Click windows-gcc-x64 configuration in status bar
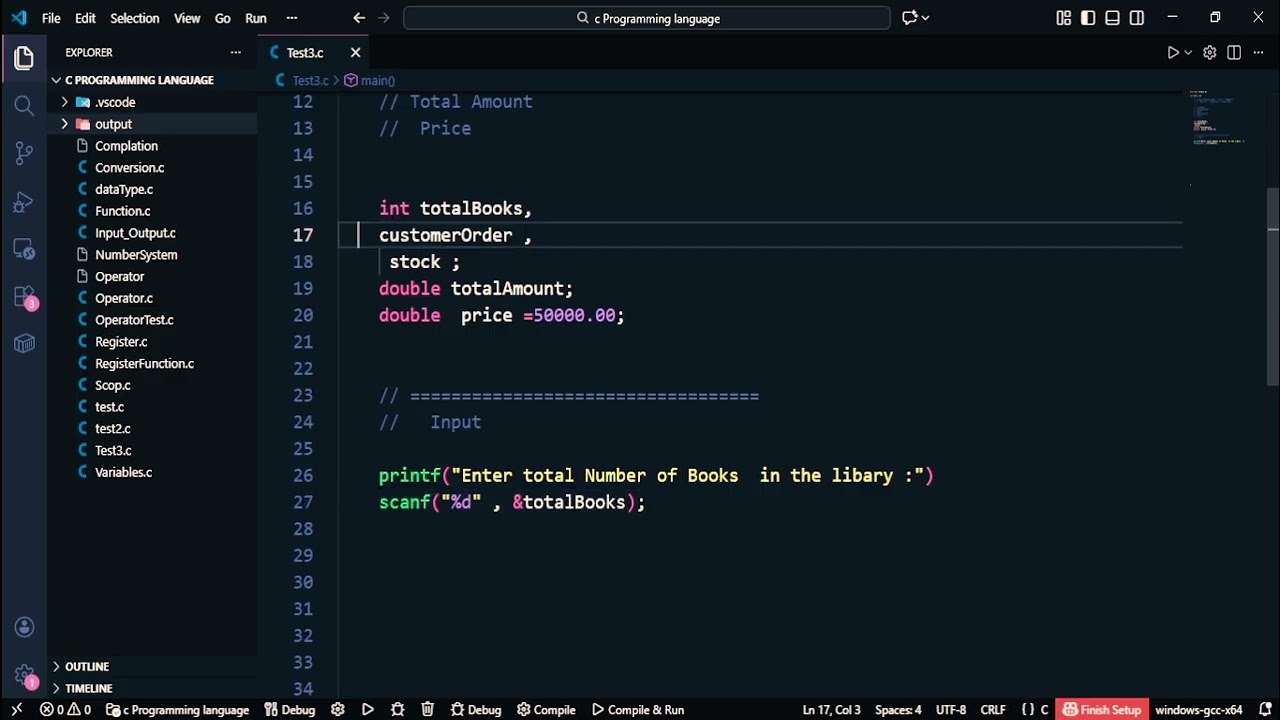1280x720 pixels. tap(1199, 710)
